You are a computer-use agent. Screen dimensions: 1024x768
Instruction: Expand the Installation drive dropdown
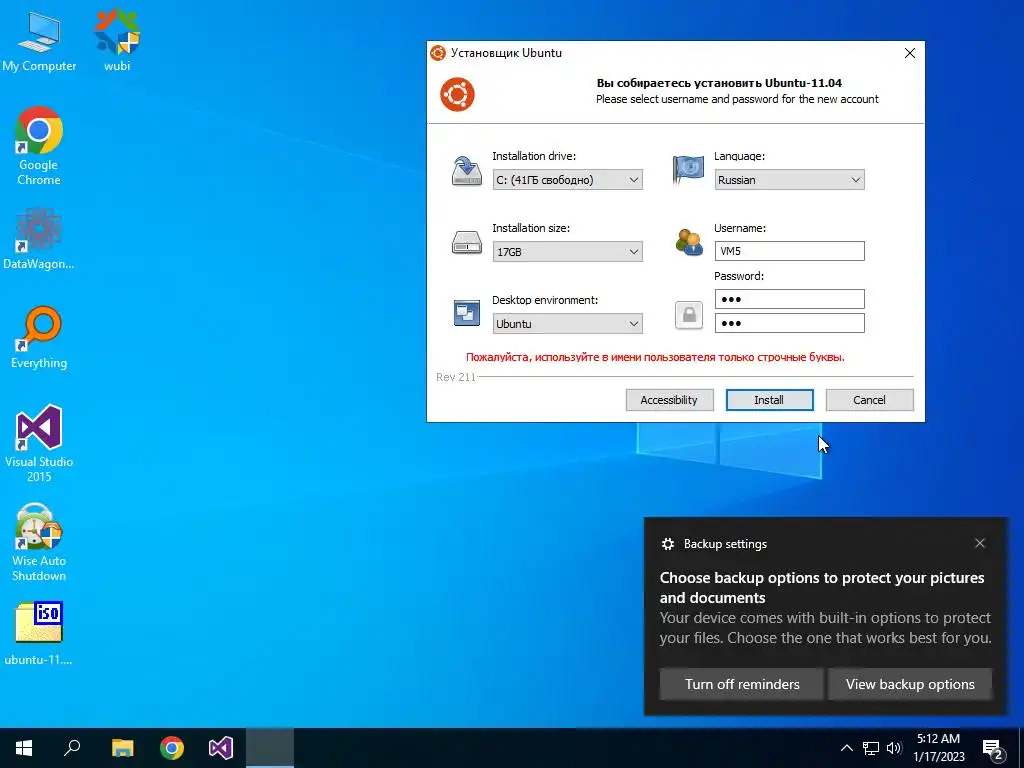[568, 180]
